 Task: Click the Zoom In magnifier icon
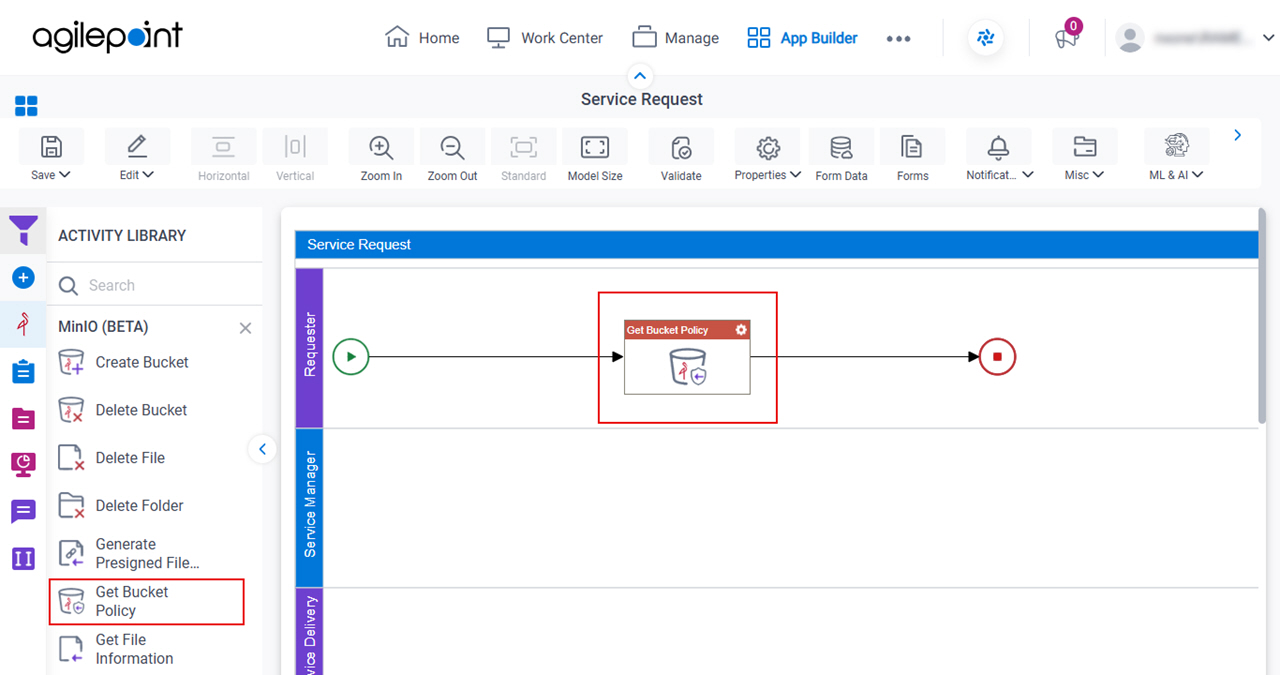pyautogui.click(x=381, y=148)
